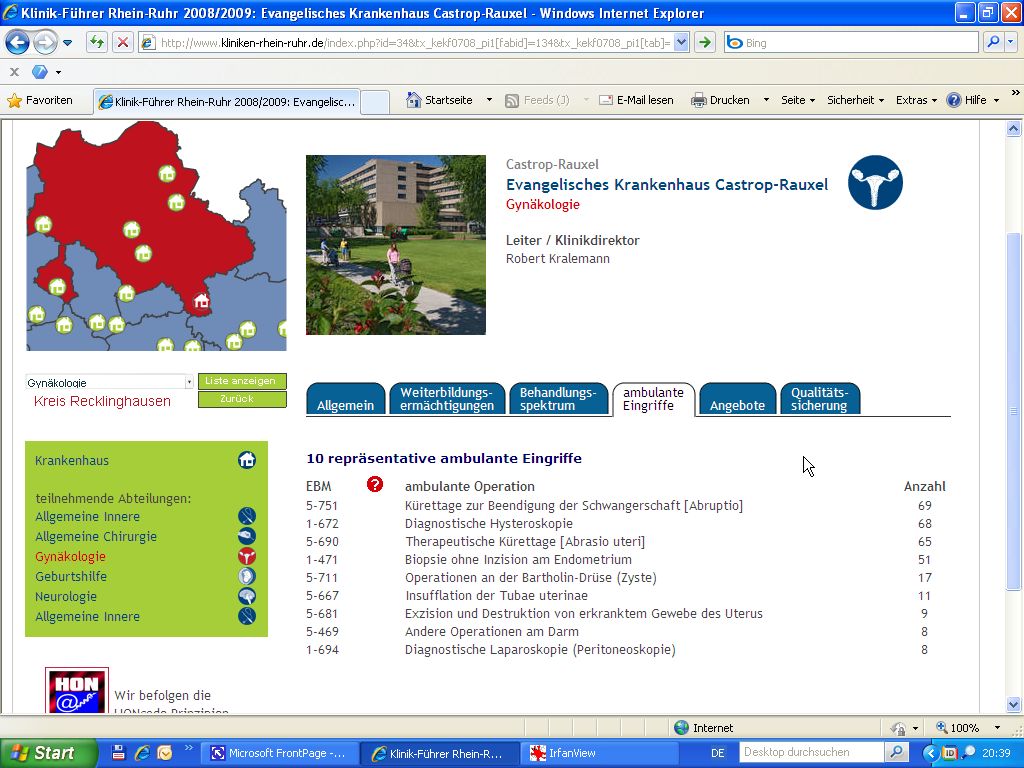
Task: Click the Geburtshilfe icon
Action: 247,576
